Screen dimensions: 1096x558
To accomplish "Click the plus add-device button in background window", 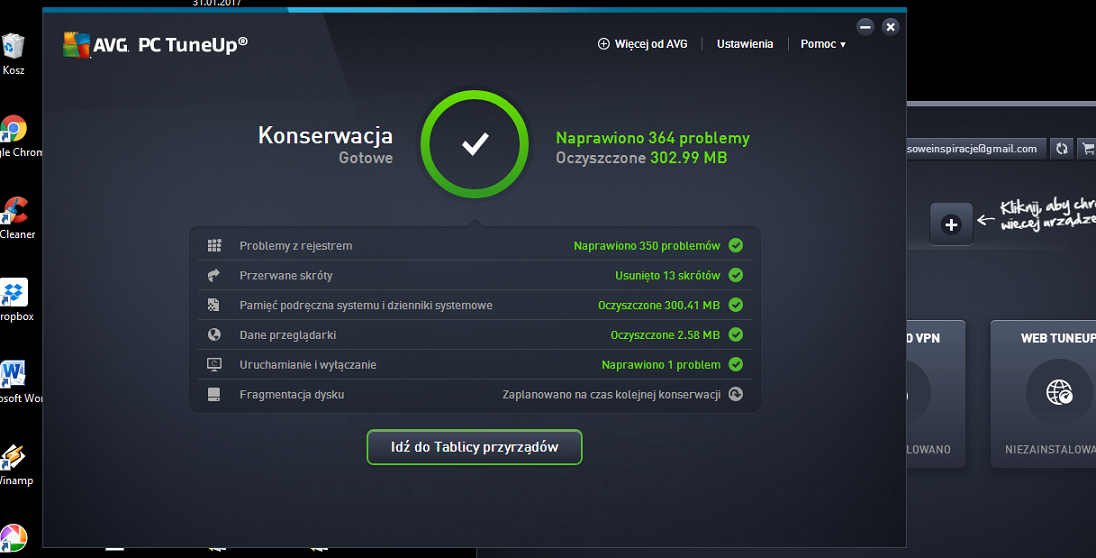I will click(951, 224).
